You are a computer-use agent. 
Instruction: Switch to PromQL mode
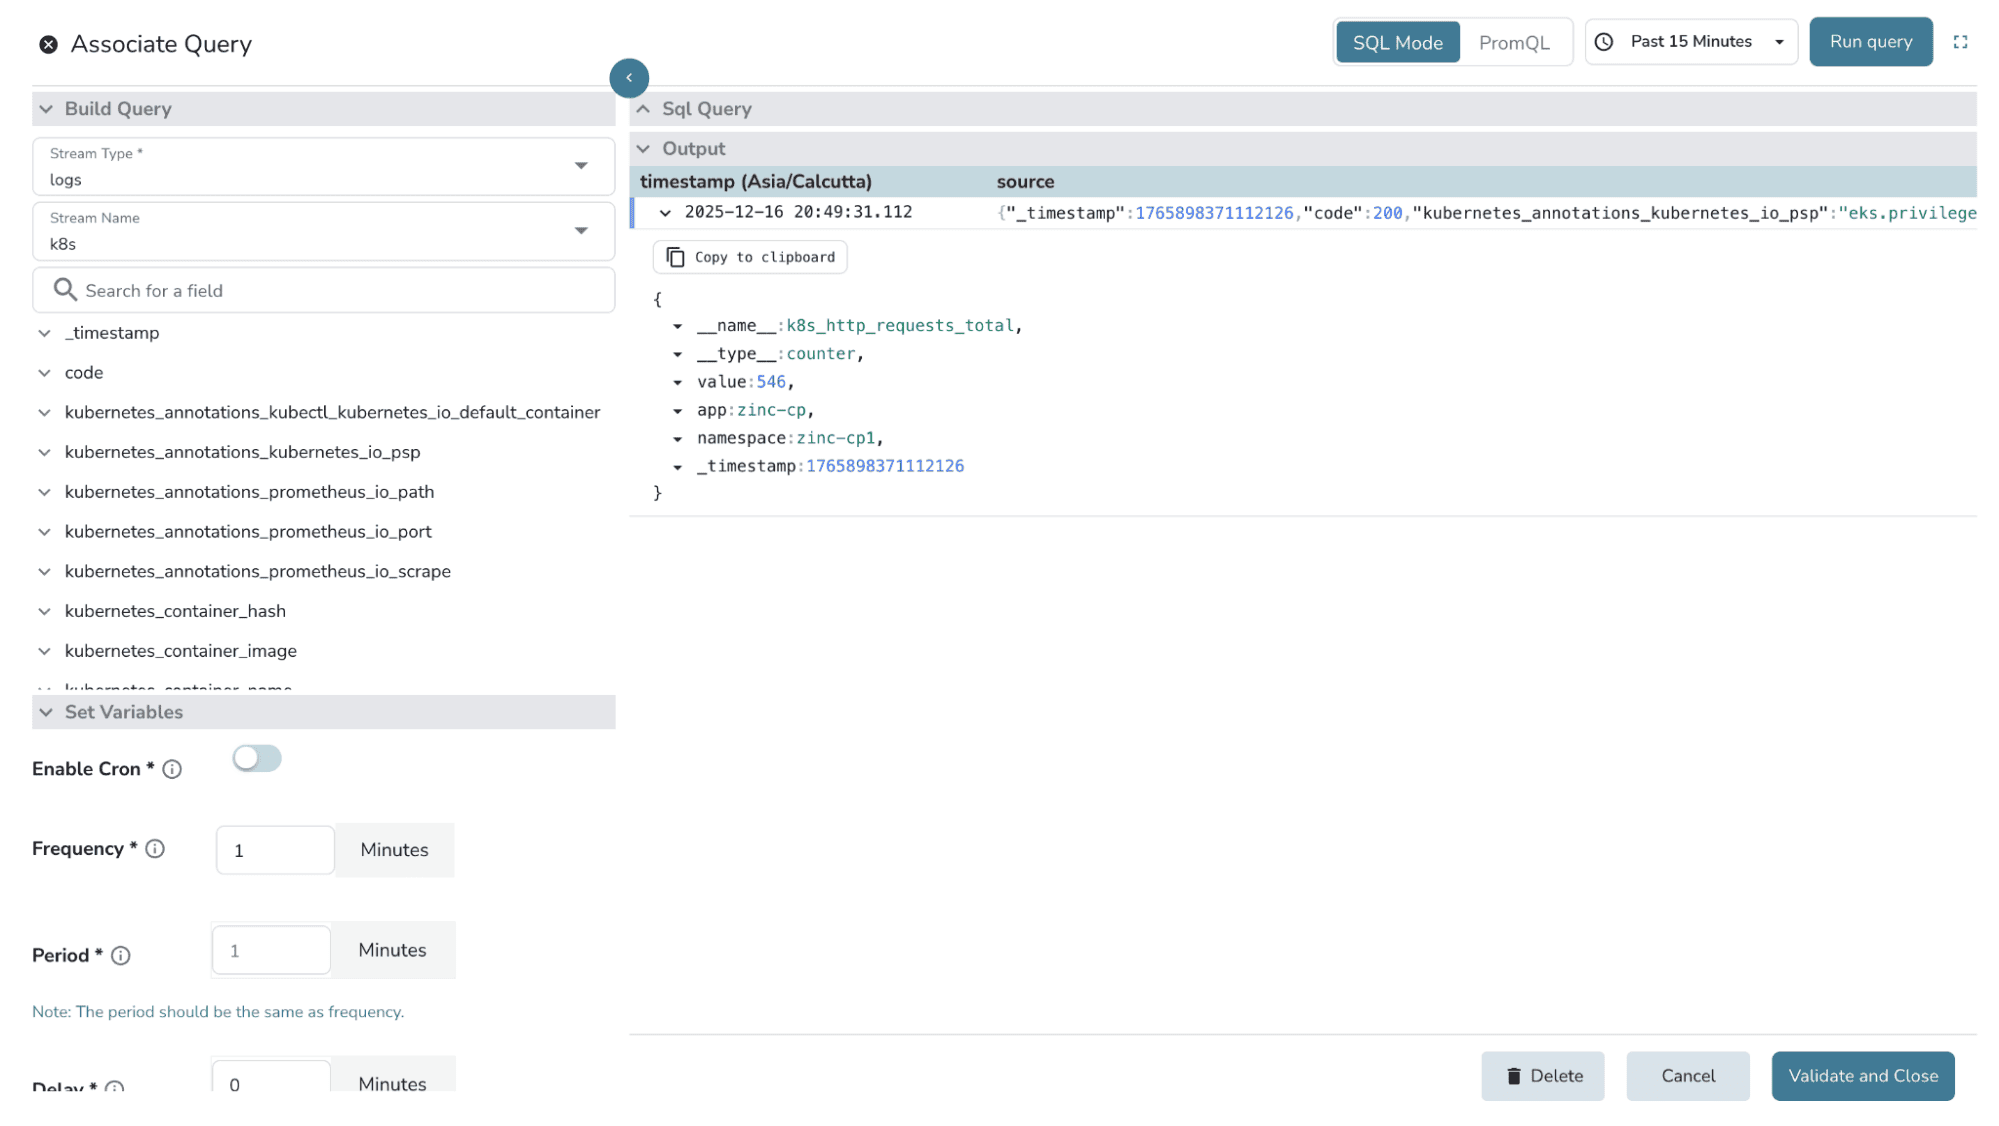click(x=1515, y=41)
